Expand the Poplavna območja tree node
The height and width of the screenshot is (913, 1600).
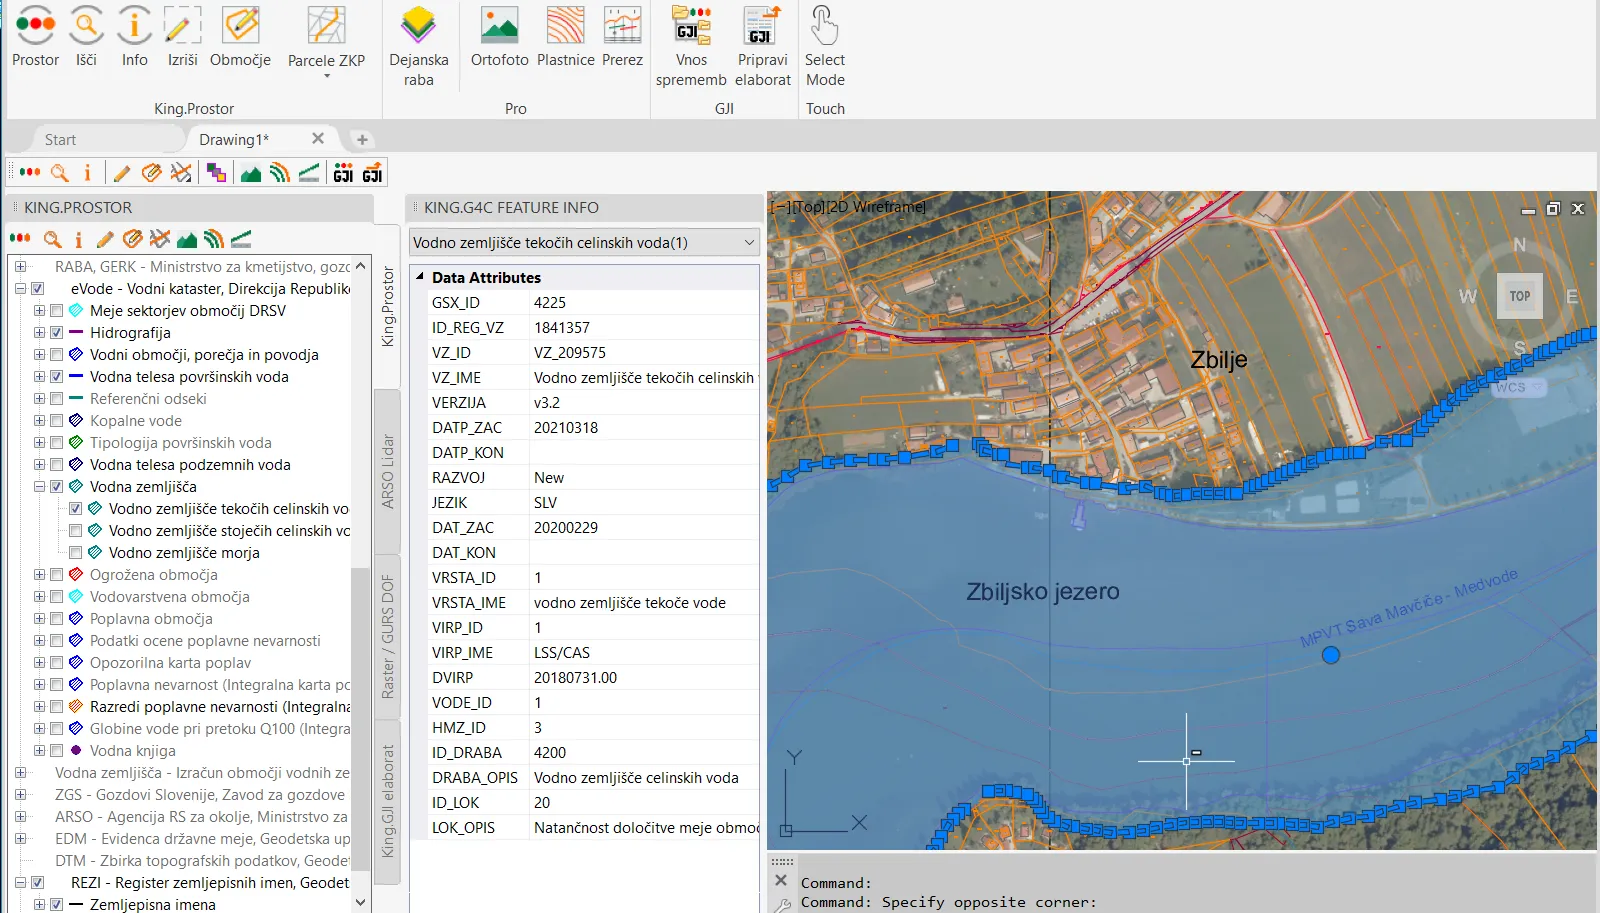tap(39, 619)
